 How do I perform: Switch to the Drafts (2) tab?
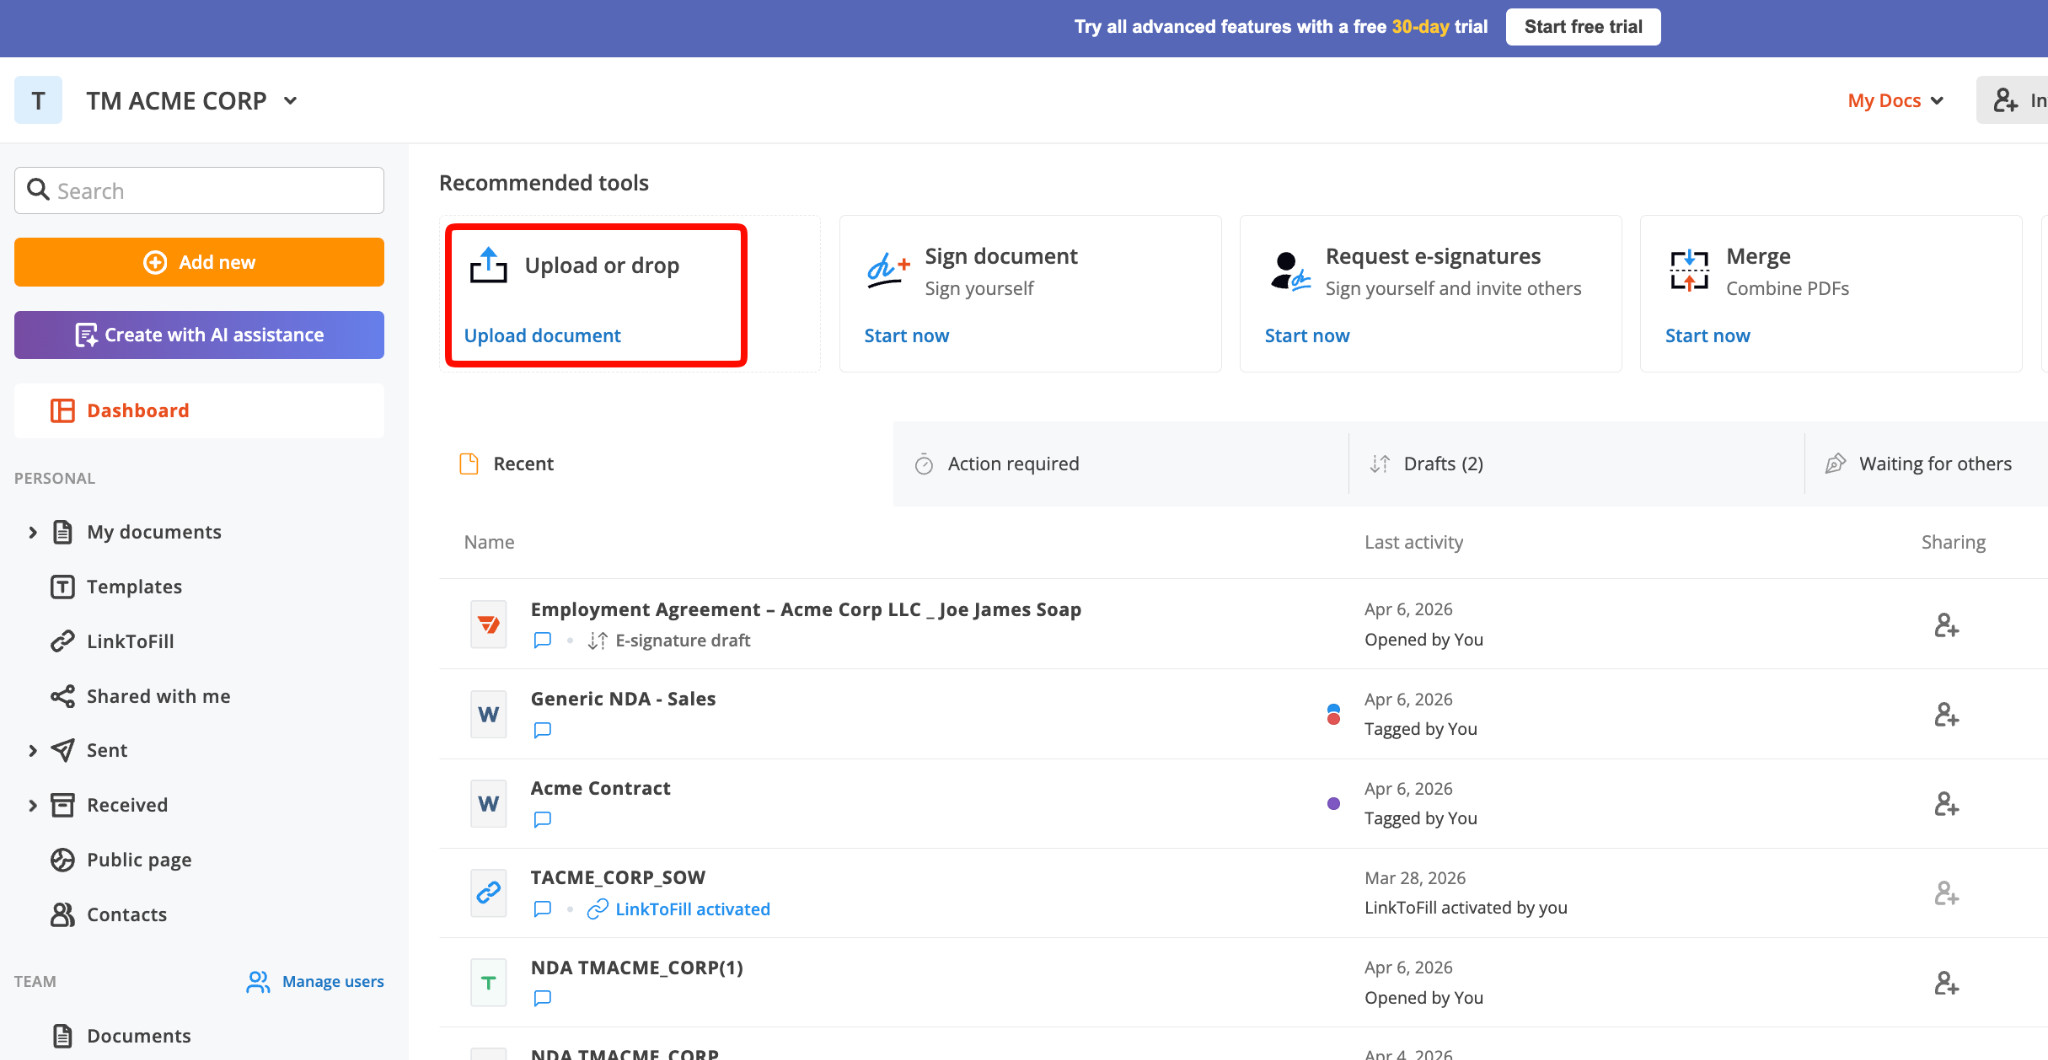pyautogui.click(x=1576, y=464)
